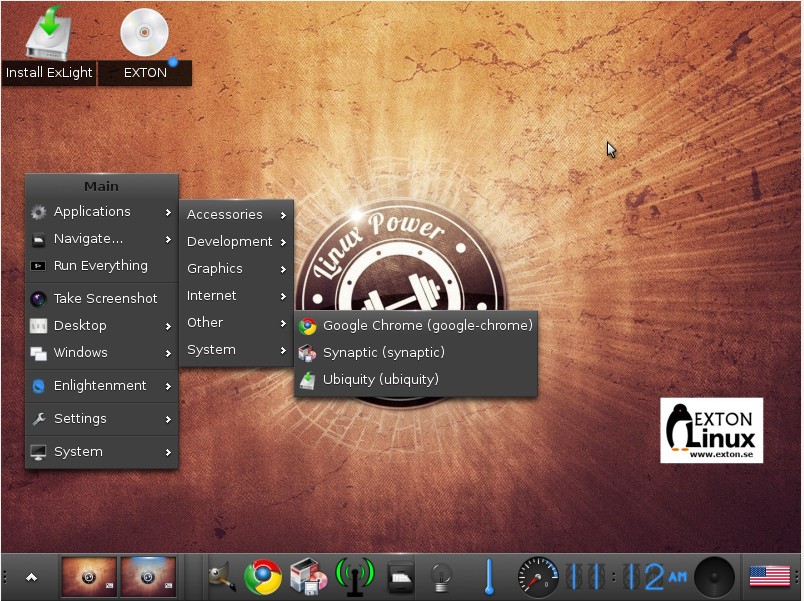The image size is (804, 601).
Task: Select Take Screenshot menu entry
Action: (x=102, y=298)
